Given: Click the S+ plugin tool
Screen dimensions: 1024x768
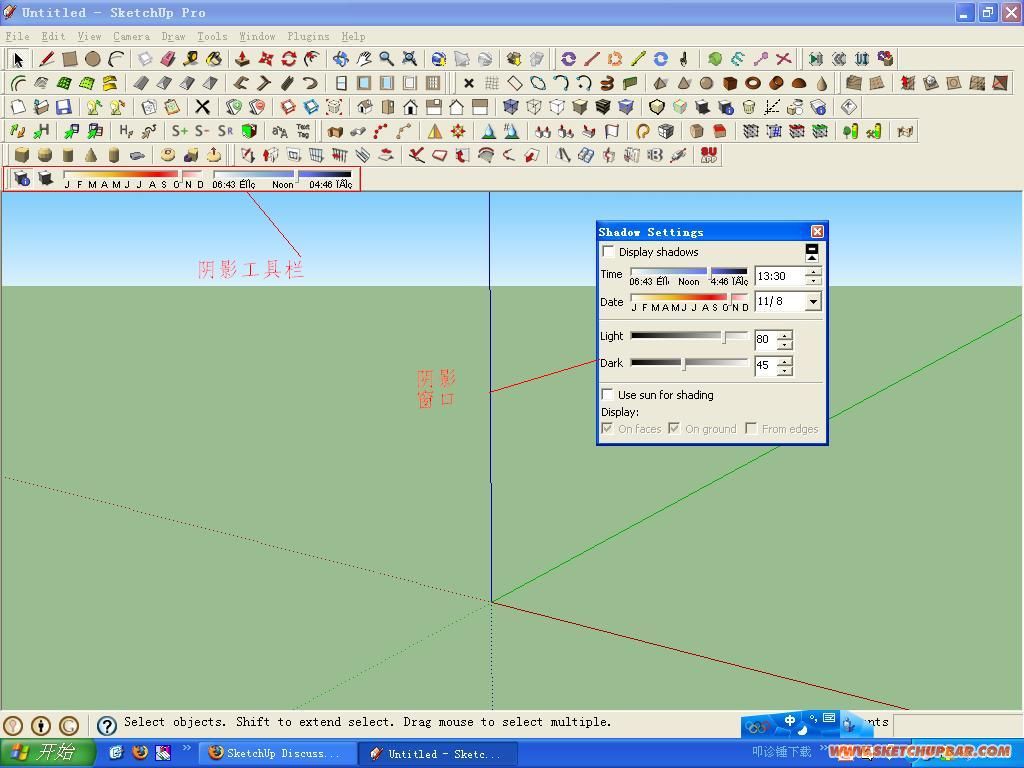Looking at the screenshot, I should 180,131.
